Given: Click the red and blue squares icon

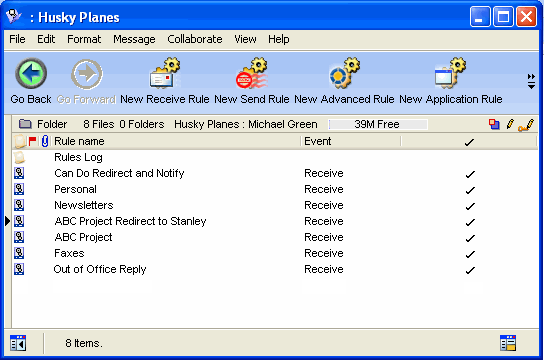Looking at the screenshot, I should (x=494, y=124).
